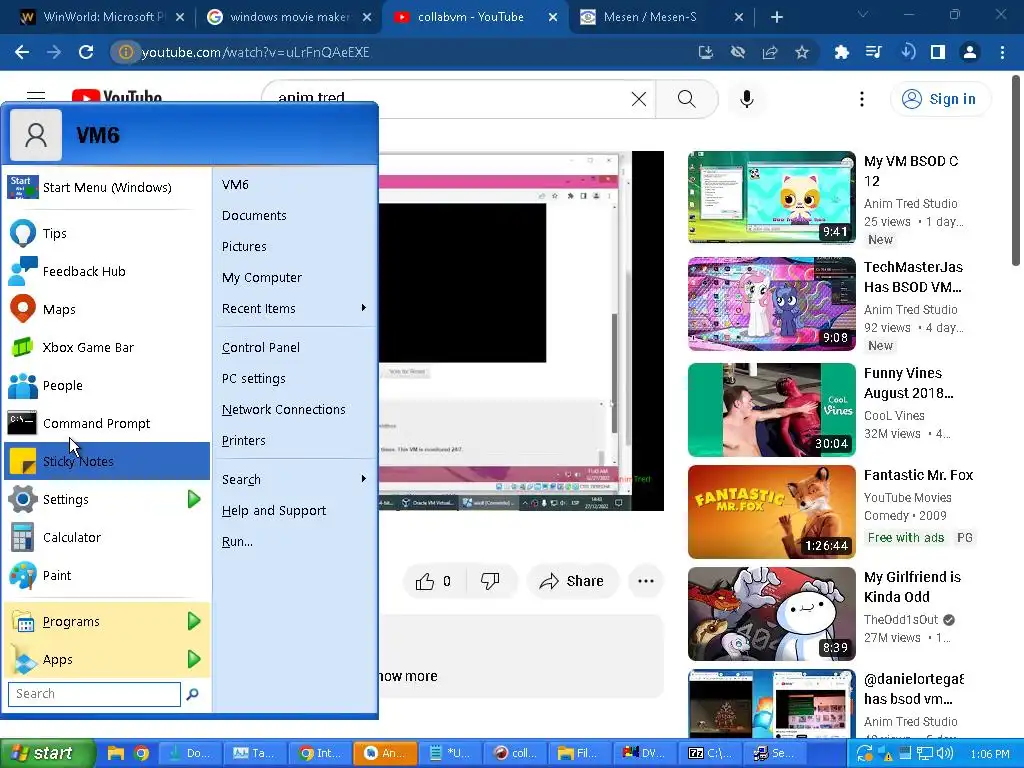Open more actions ellipsis under video

click(x=646, y=581)
